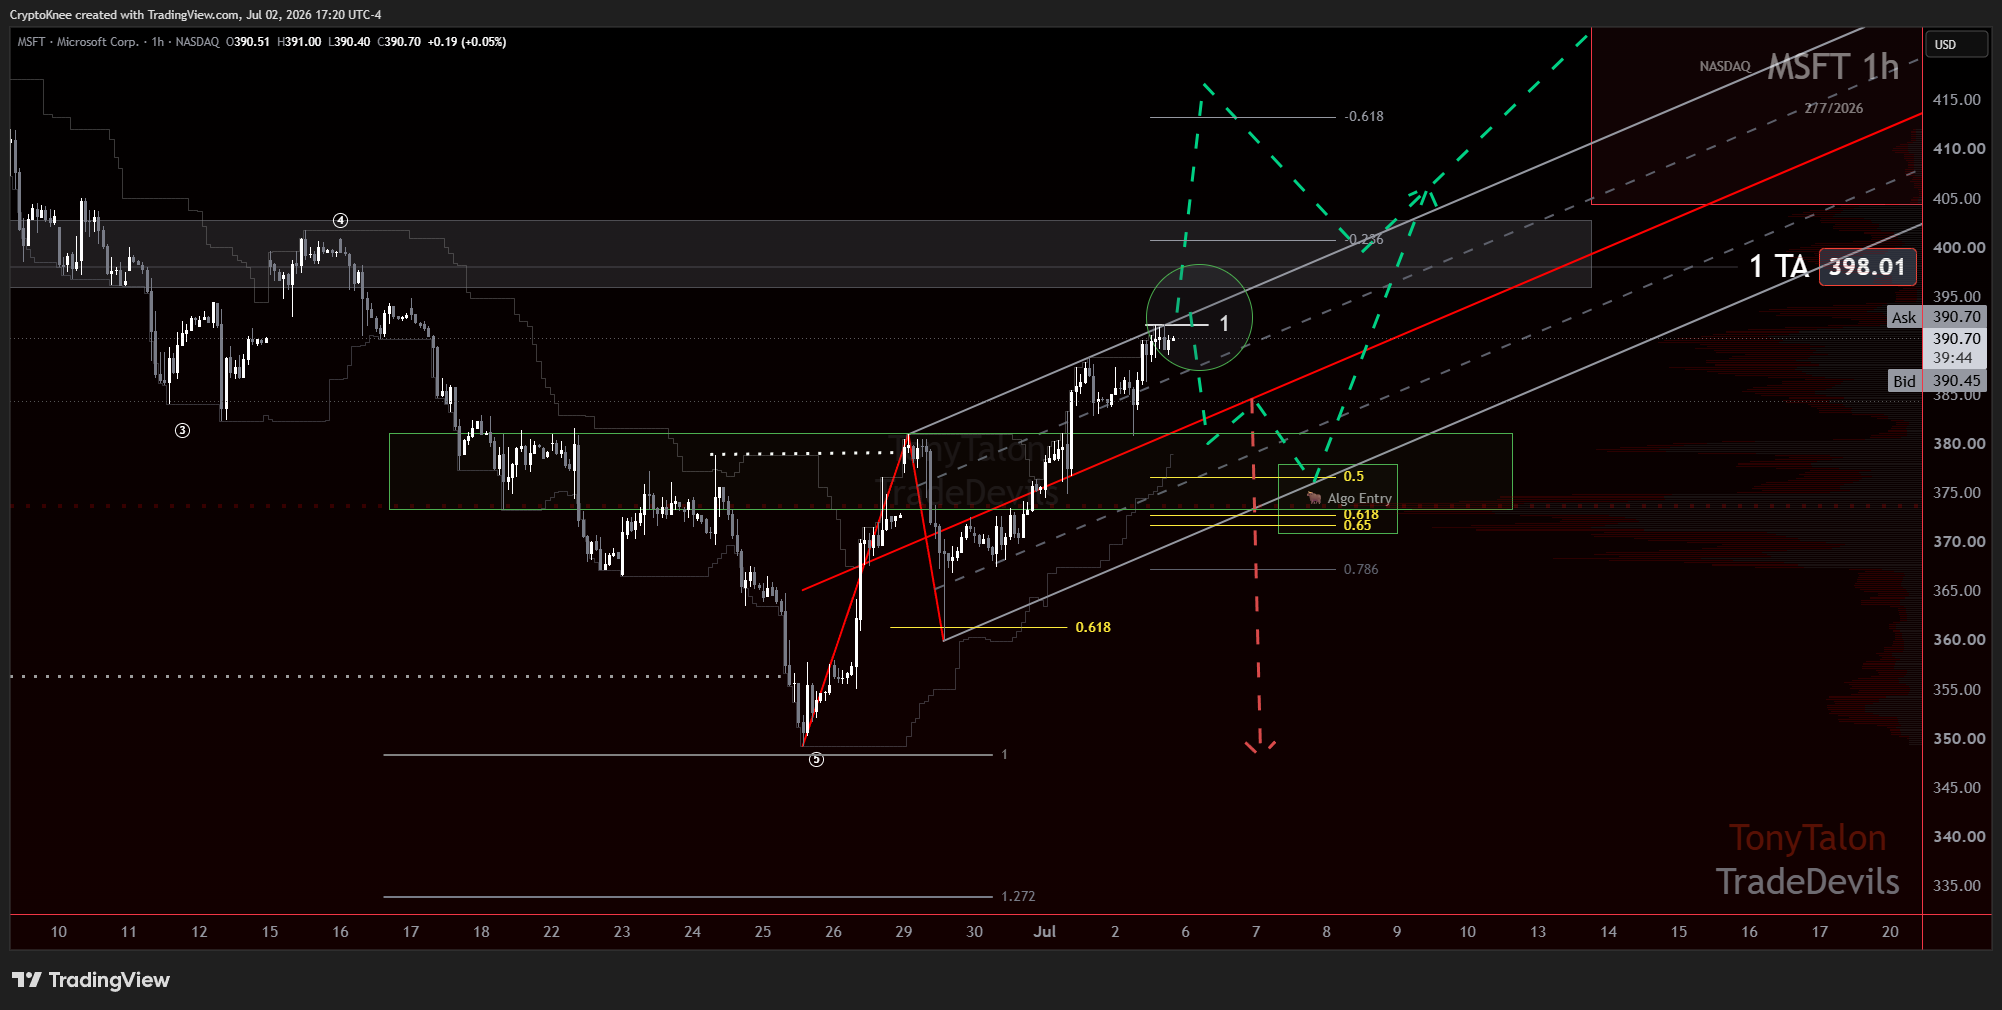The image size is (2002, 1010).
Task: Select the '1 TA' text annotation
Action: pos(1779,266)
